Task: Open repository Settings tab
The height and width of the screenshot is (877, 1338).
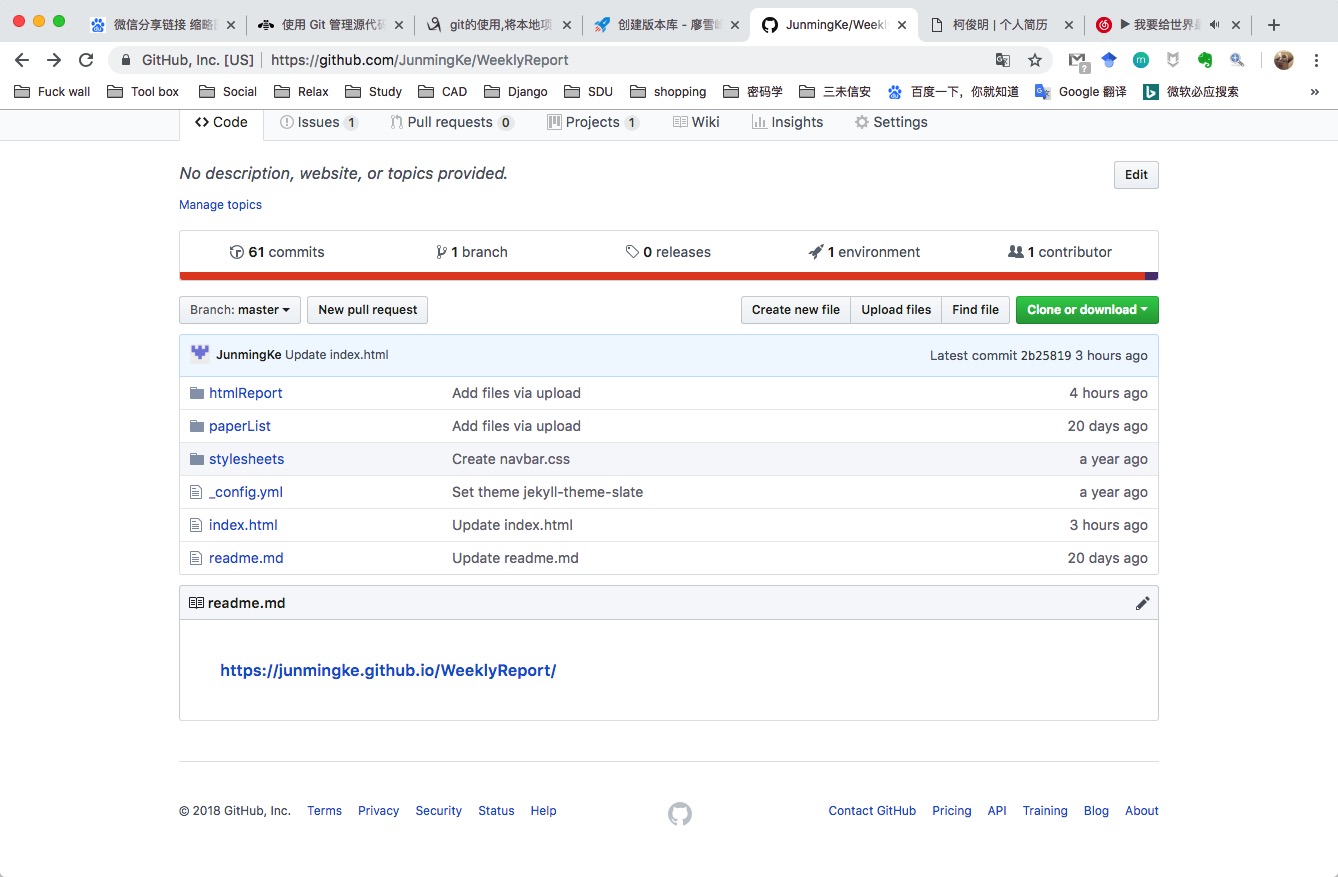Action: click(x=891, y=122)
